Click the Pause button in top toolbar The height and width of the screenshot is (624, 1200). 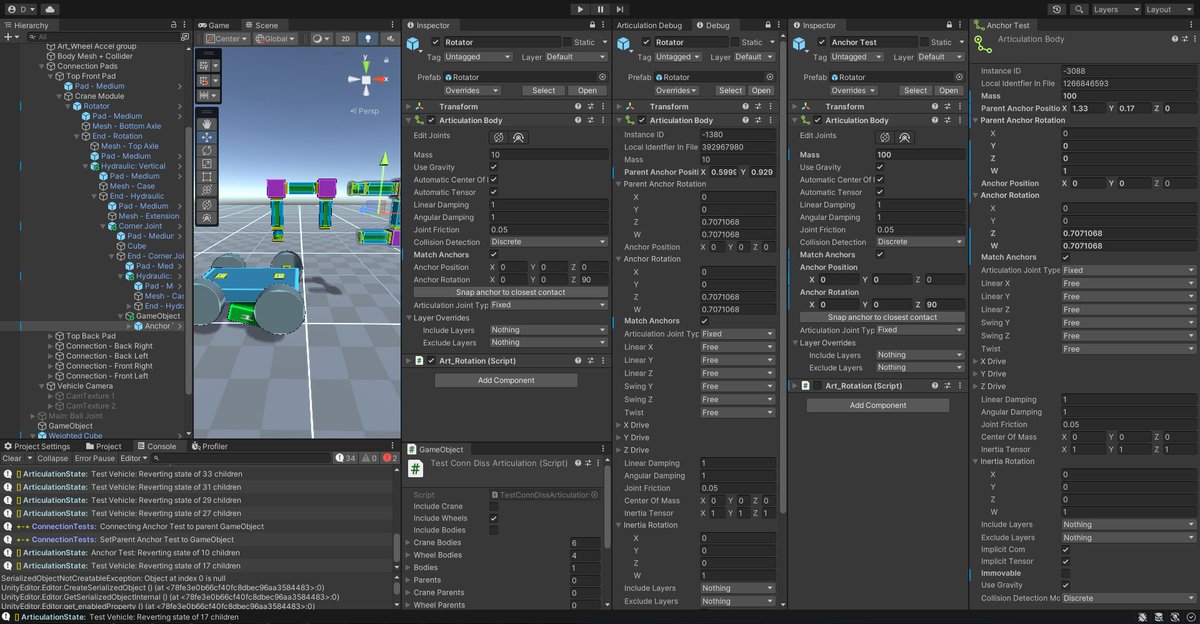(600, 9)
